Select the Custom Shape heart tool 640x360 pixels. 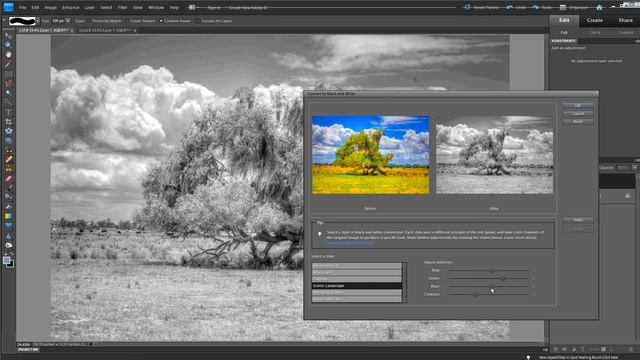(8, 226)
